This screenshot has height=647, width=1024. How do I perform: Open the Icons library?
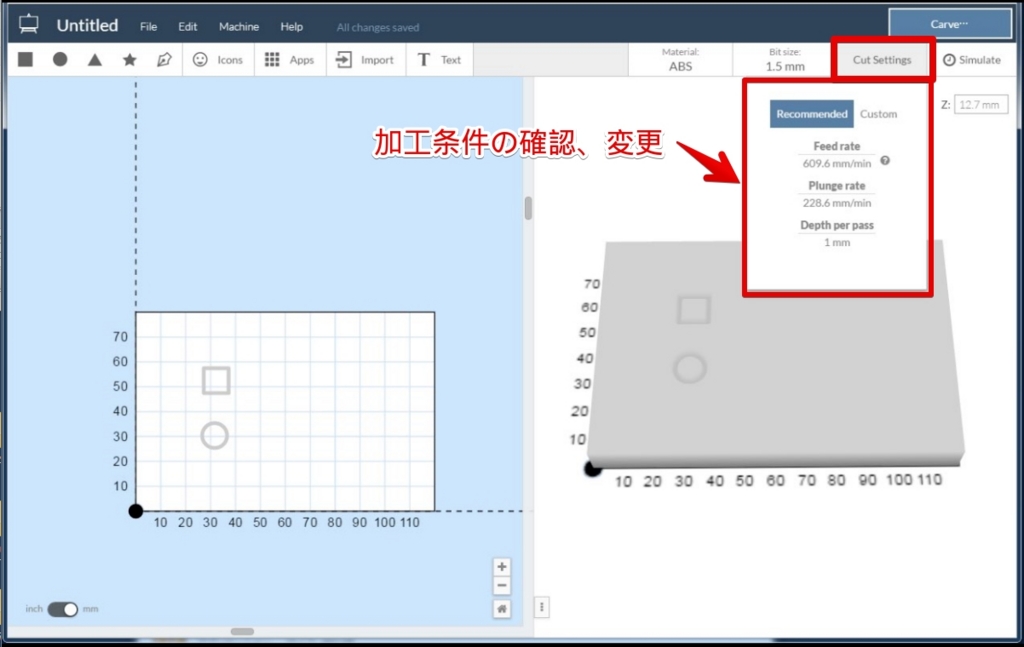(218, 59)
